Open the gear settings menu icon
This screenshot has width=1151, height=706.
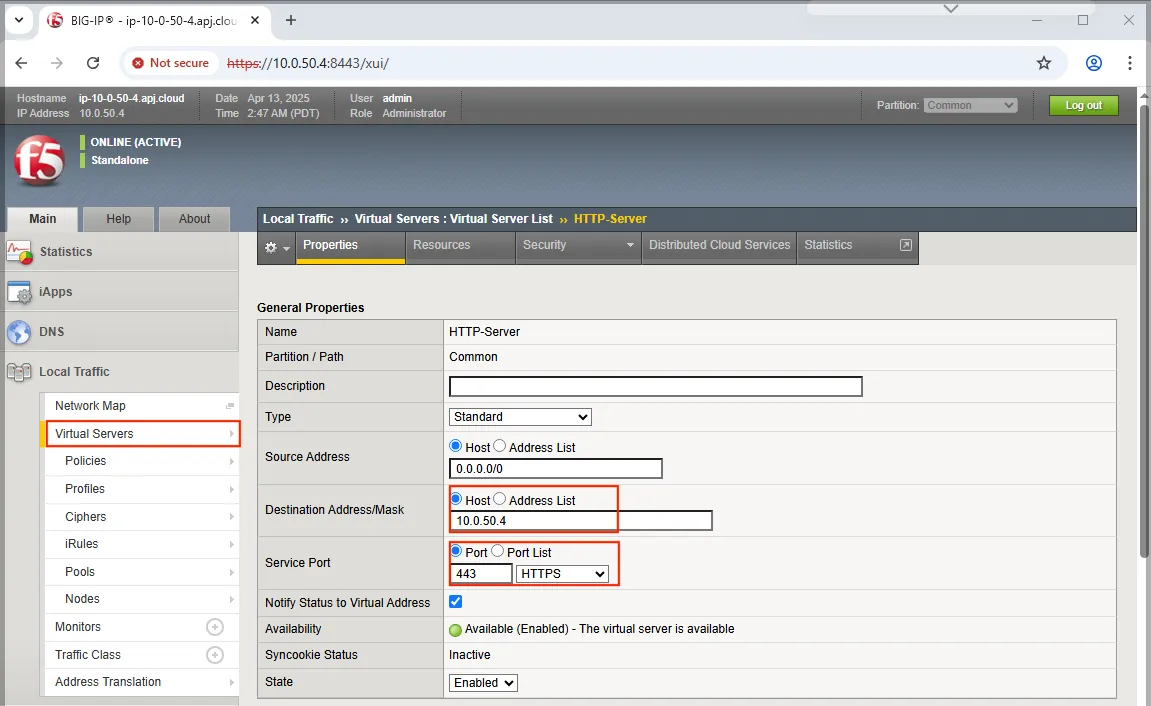click(276, 247)
